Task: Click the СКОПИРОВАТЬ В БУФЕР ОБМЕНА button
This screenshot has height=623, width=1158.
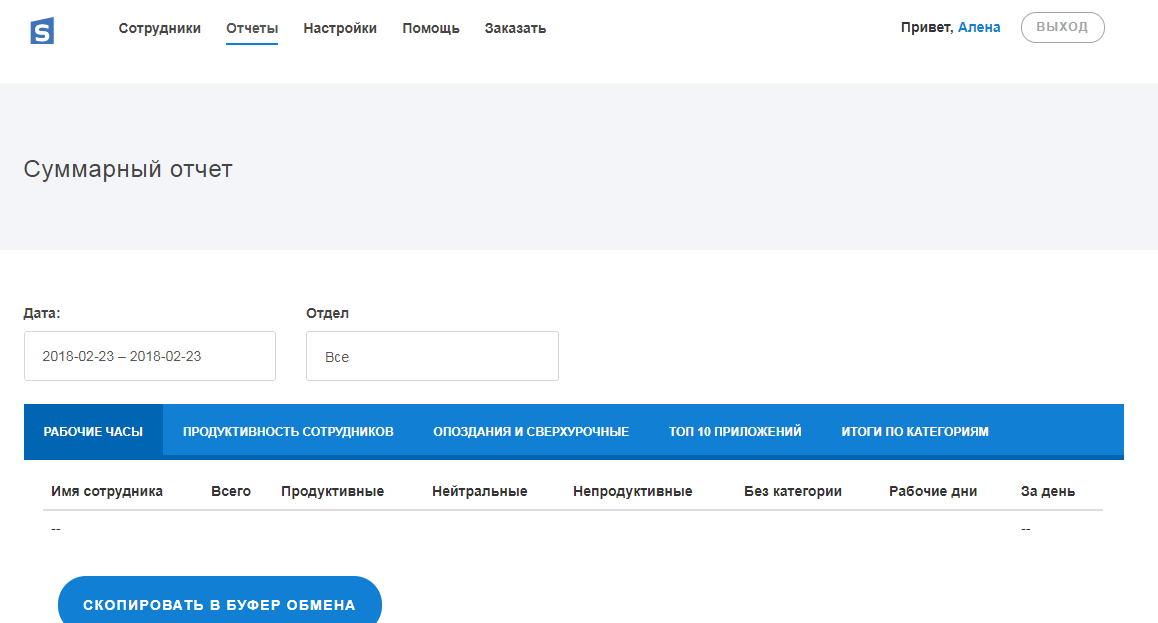Action: pyautogui.click(x=221, y=604)
